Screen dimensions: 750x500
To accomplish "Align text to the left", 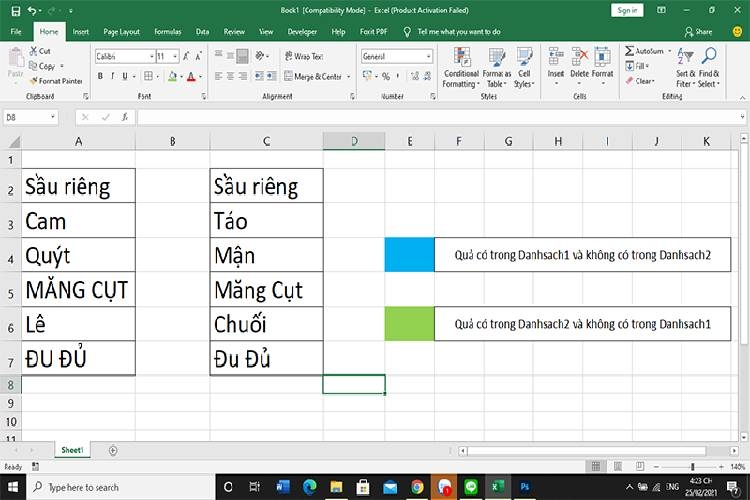I will coord(219,76).
